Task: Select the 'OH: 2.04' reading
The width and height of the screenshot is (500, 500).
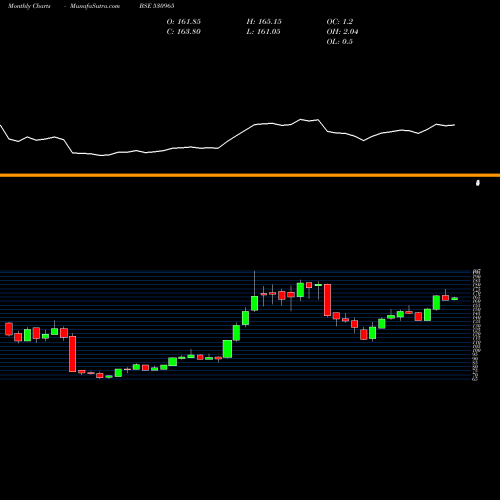Action: point(342,32)
